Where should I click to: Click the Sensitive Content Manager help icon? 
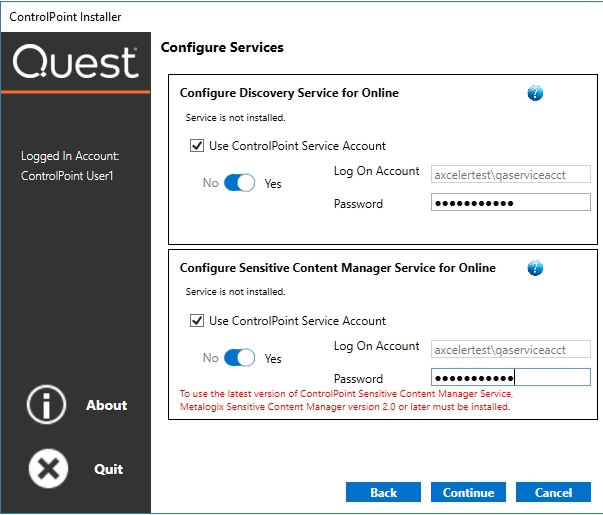535,268
